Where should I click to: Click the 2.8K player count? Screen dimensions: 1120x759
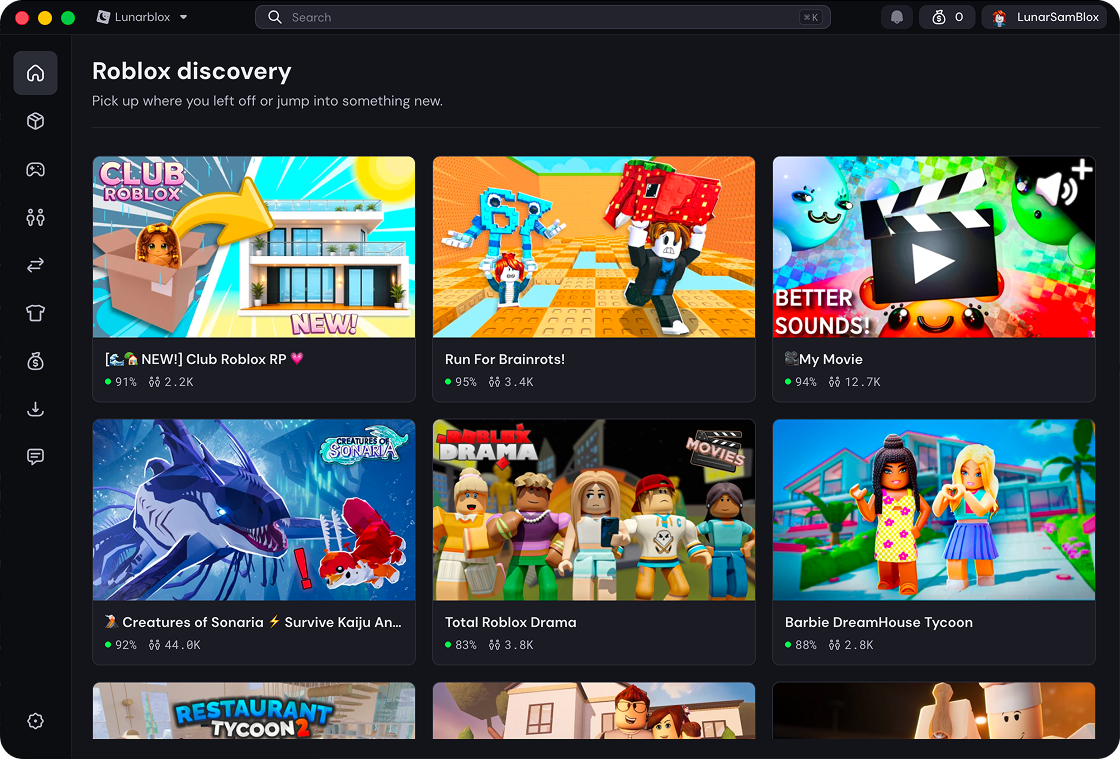[x=851, y=645]
